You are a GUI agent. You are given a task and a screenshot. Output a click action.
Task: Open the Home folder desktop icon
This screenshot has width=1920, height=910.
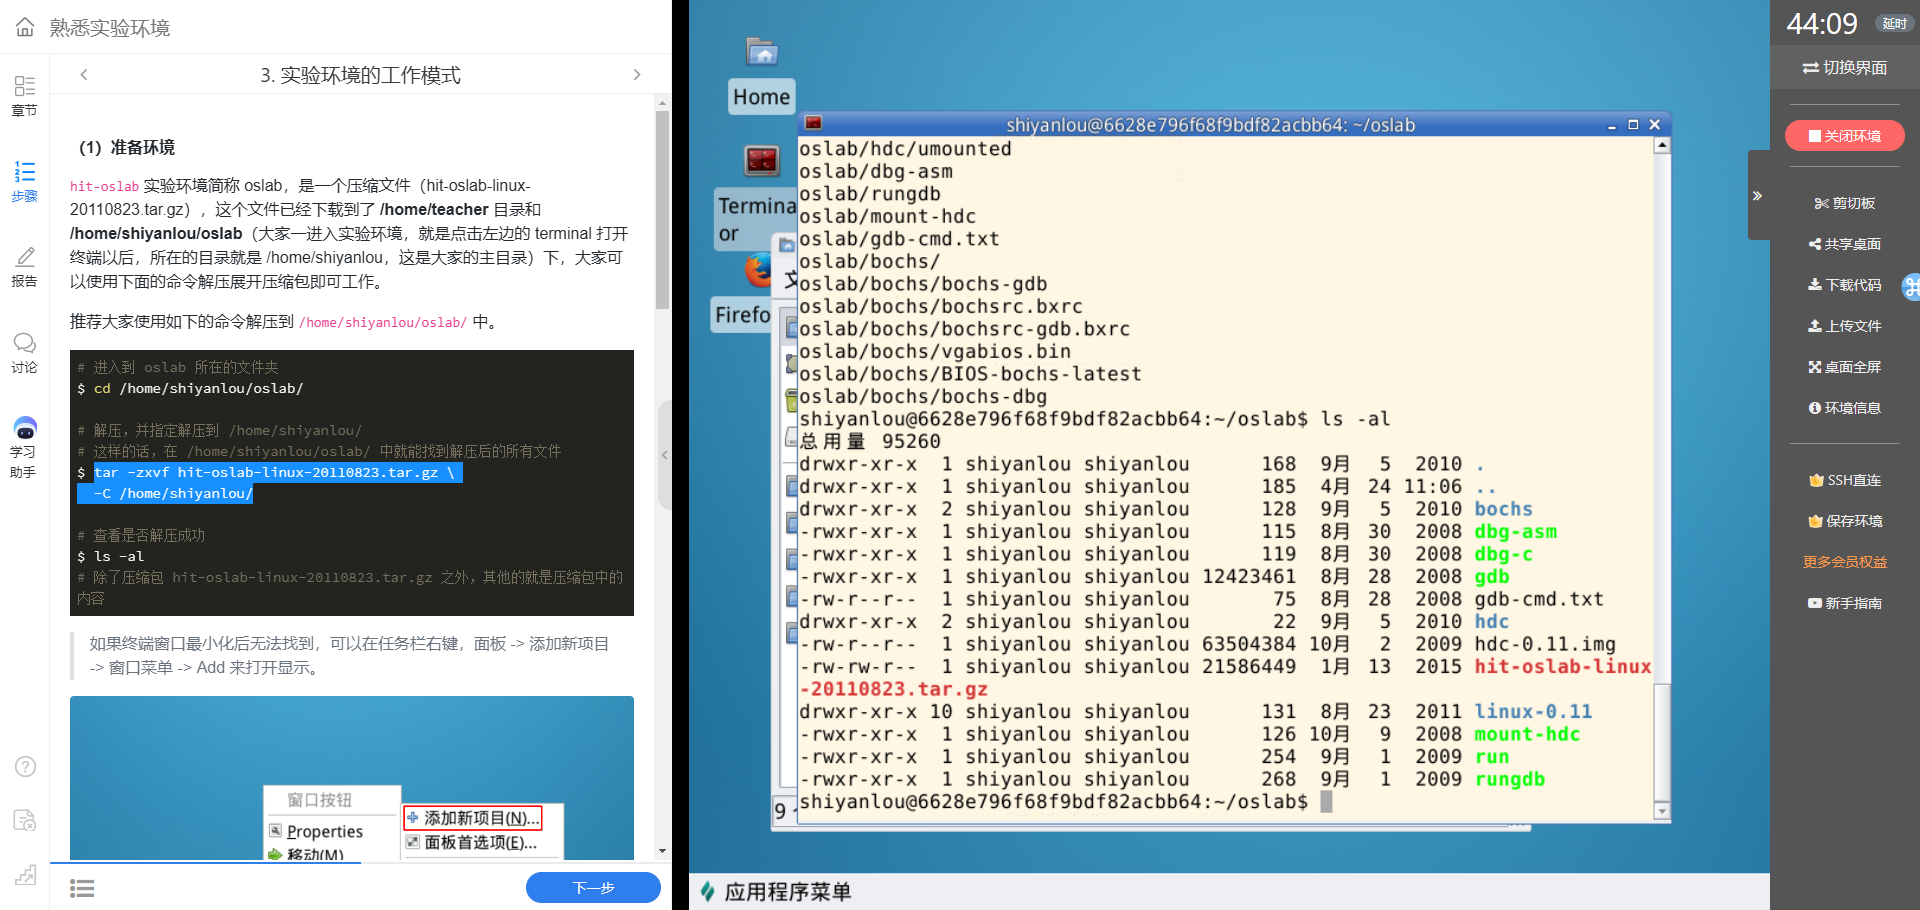click(762, 53)
